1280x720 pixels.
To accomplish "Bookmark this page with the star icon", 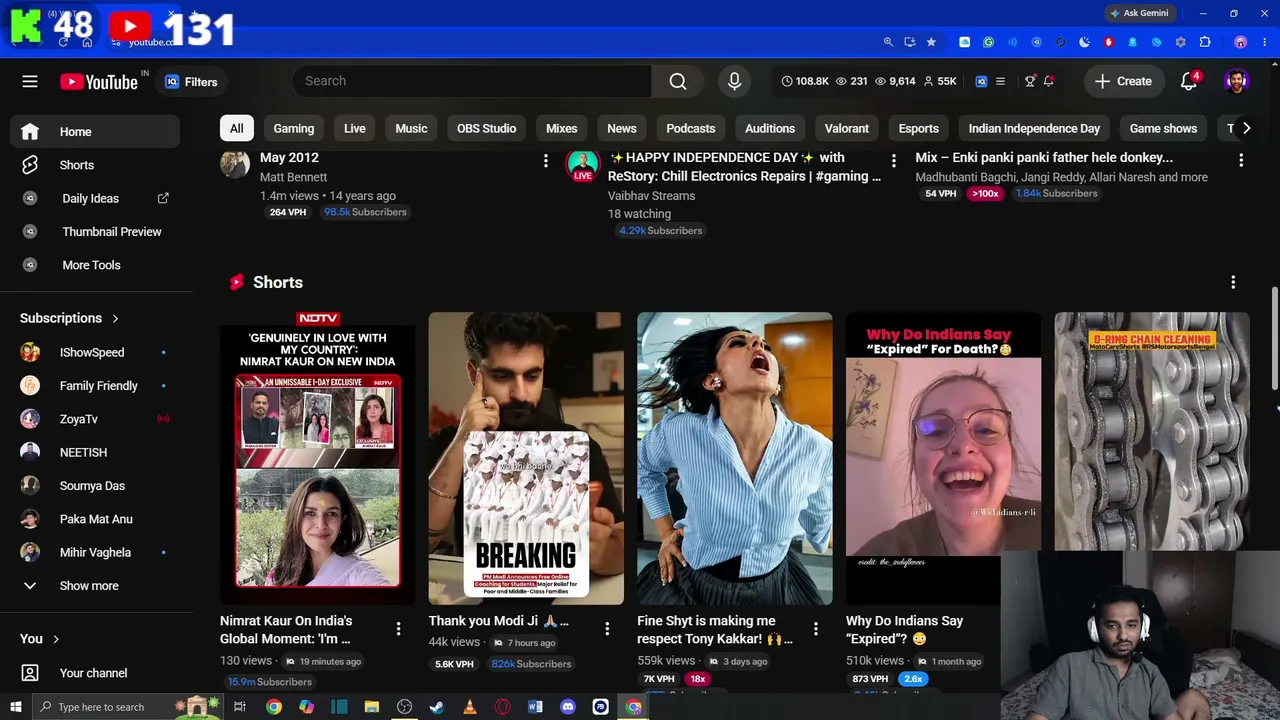I will click(931, 42).
